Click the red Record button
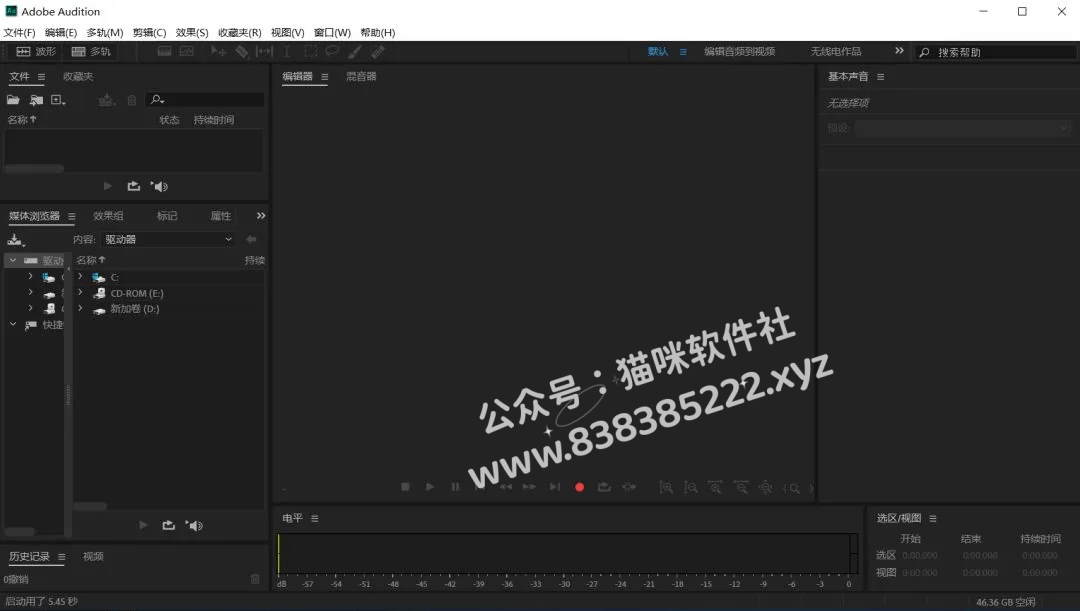 click(579, 487)
